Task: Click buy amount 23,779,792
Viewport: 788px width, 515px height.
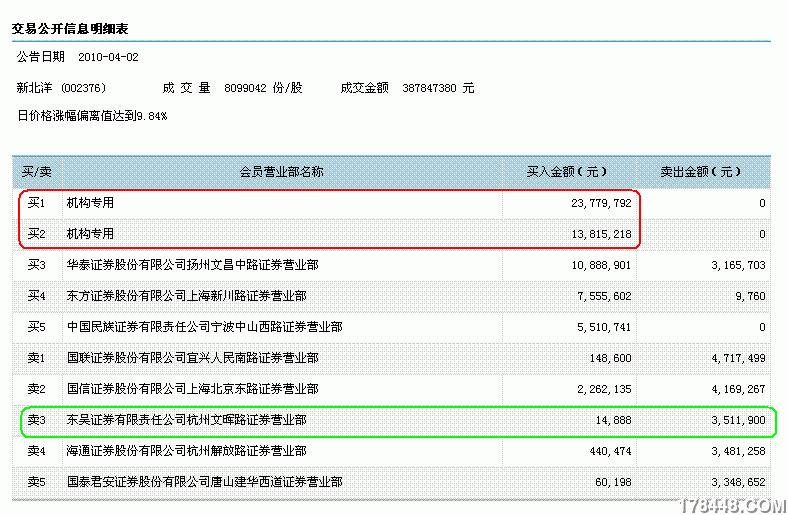Action: pos(601,203)
